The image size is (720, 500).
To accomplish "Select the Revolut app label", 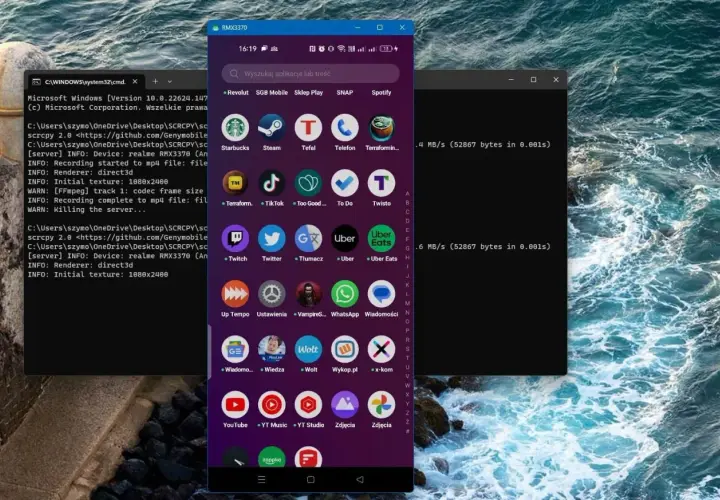I will (236, 92).
